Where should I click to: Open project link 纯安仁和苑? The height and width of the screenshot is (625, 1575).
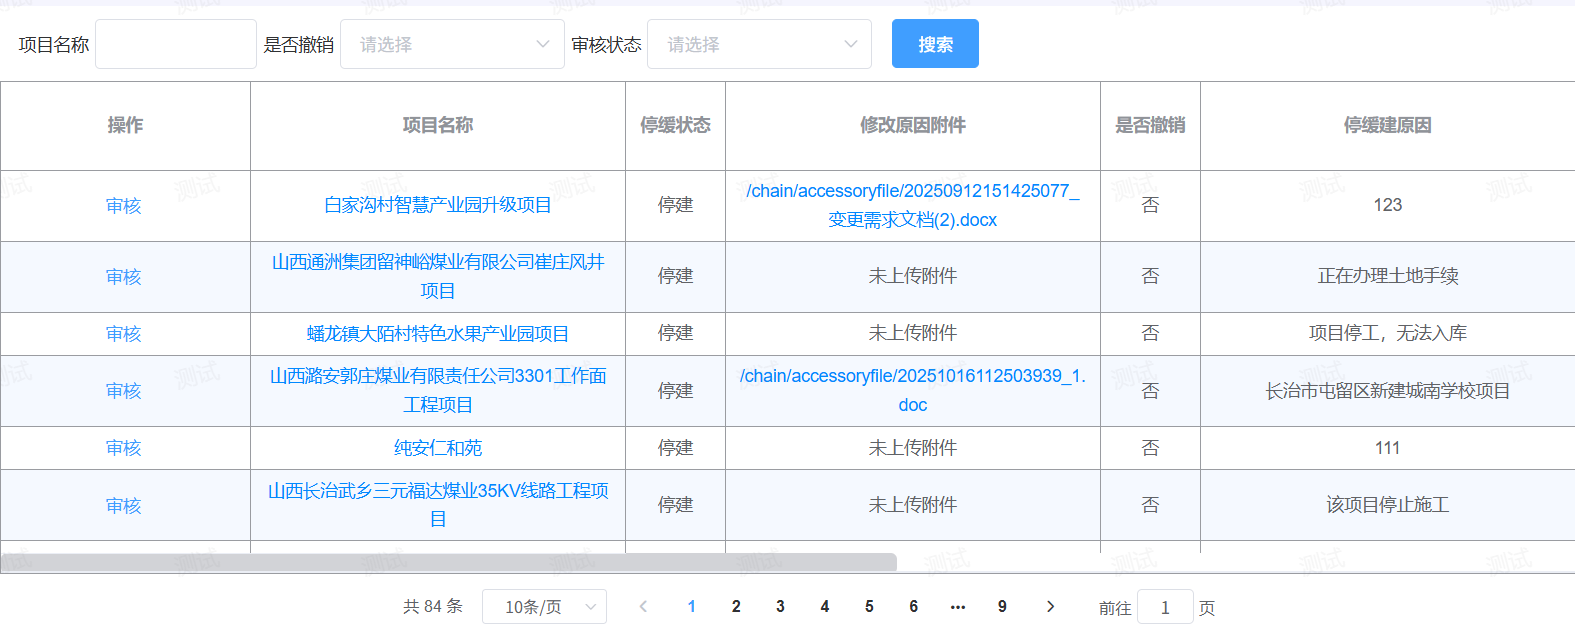pos(438,448)
